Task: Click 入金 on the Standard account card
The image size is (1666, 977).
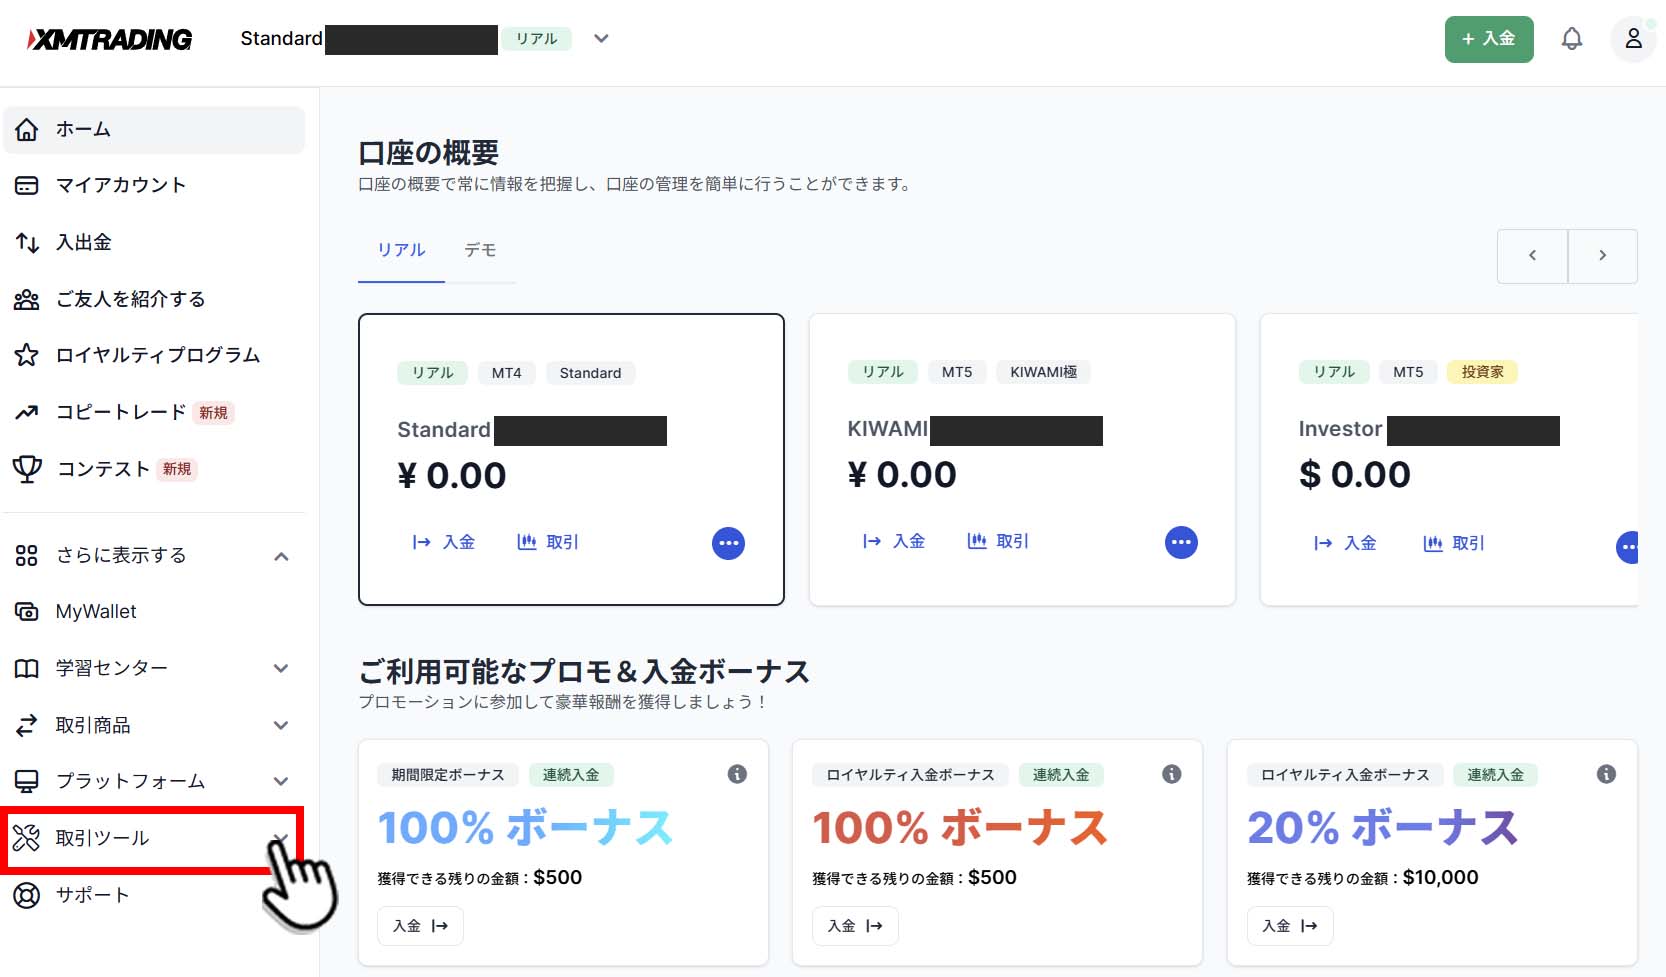Action: (x=444, y=542)
